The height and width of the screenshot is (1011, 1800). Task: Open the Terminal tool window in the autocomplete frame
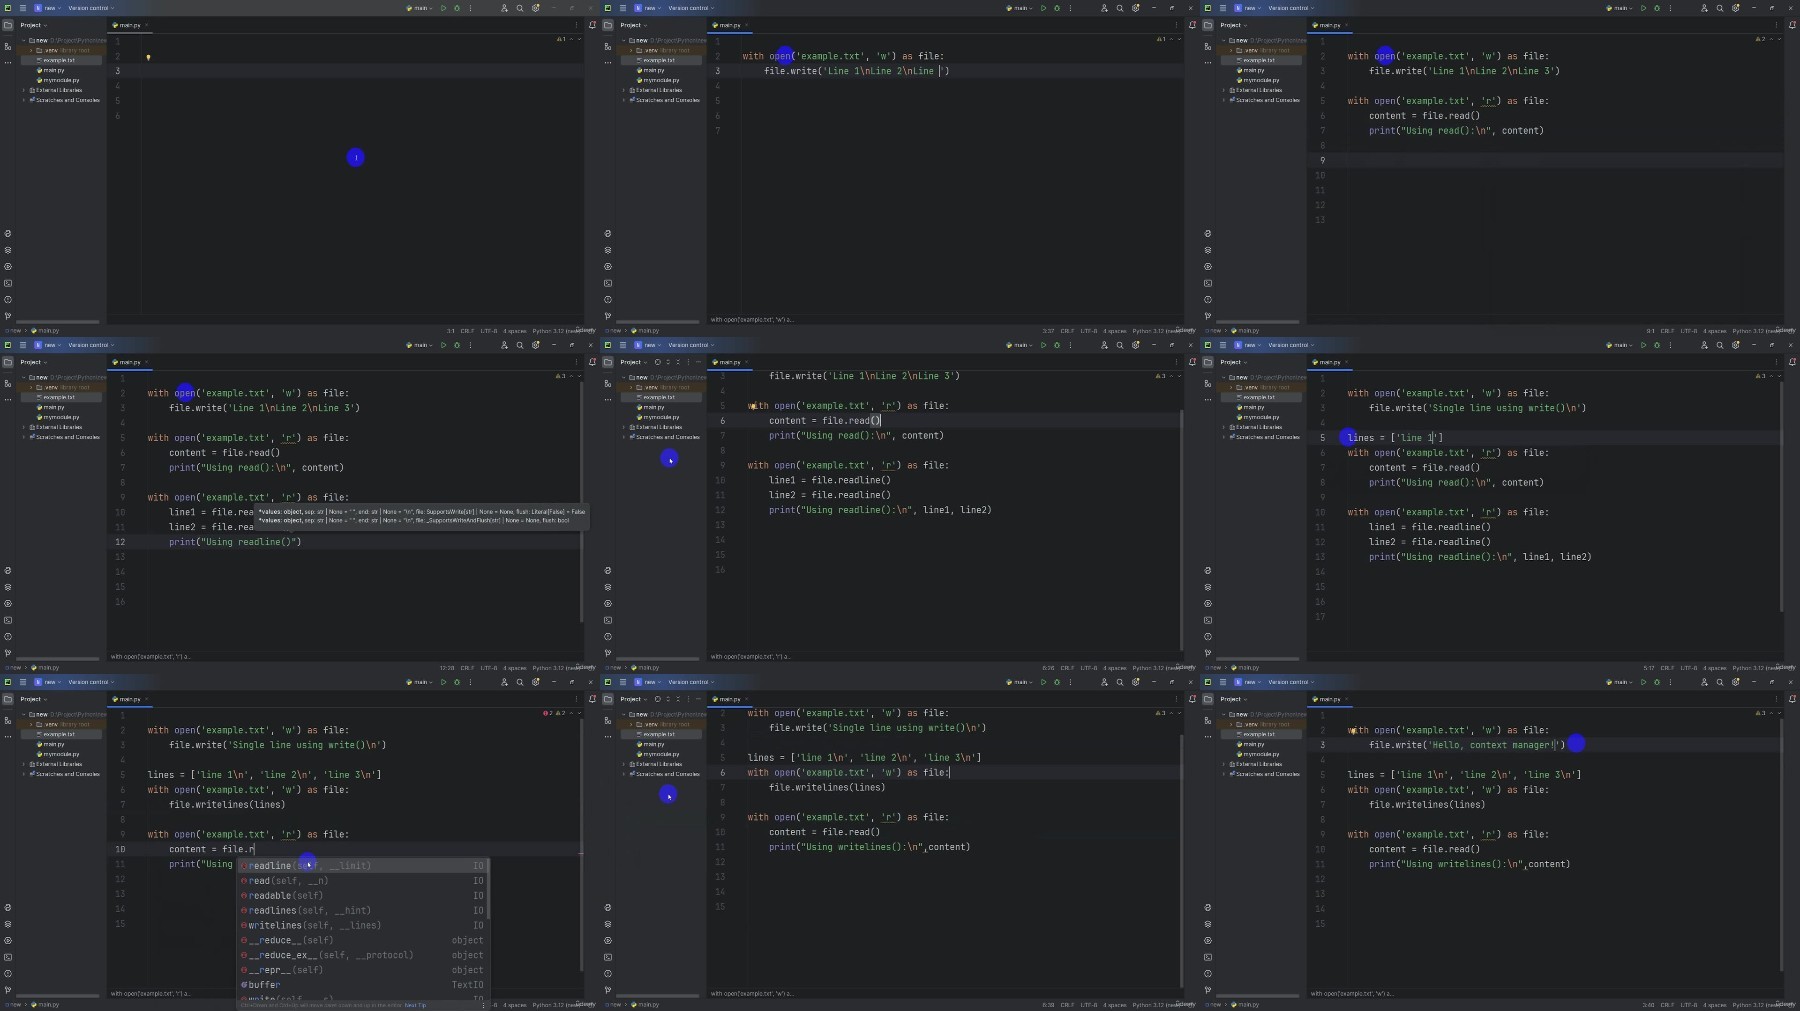point(8,957)
